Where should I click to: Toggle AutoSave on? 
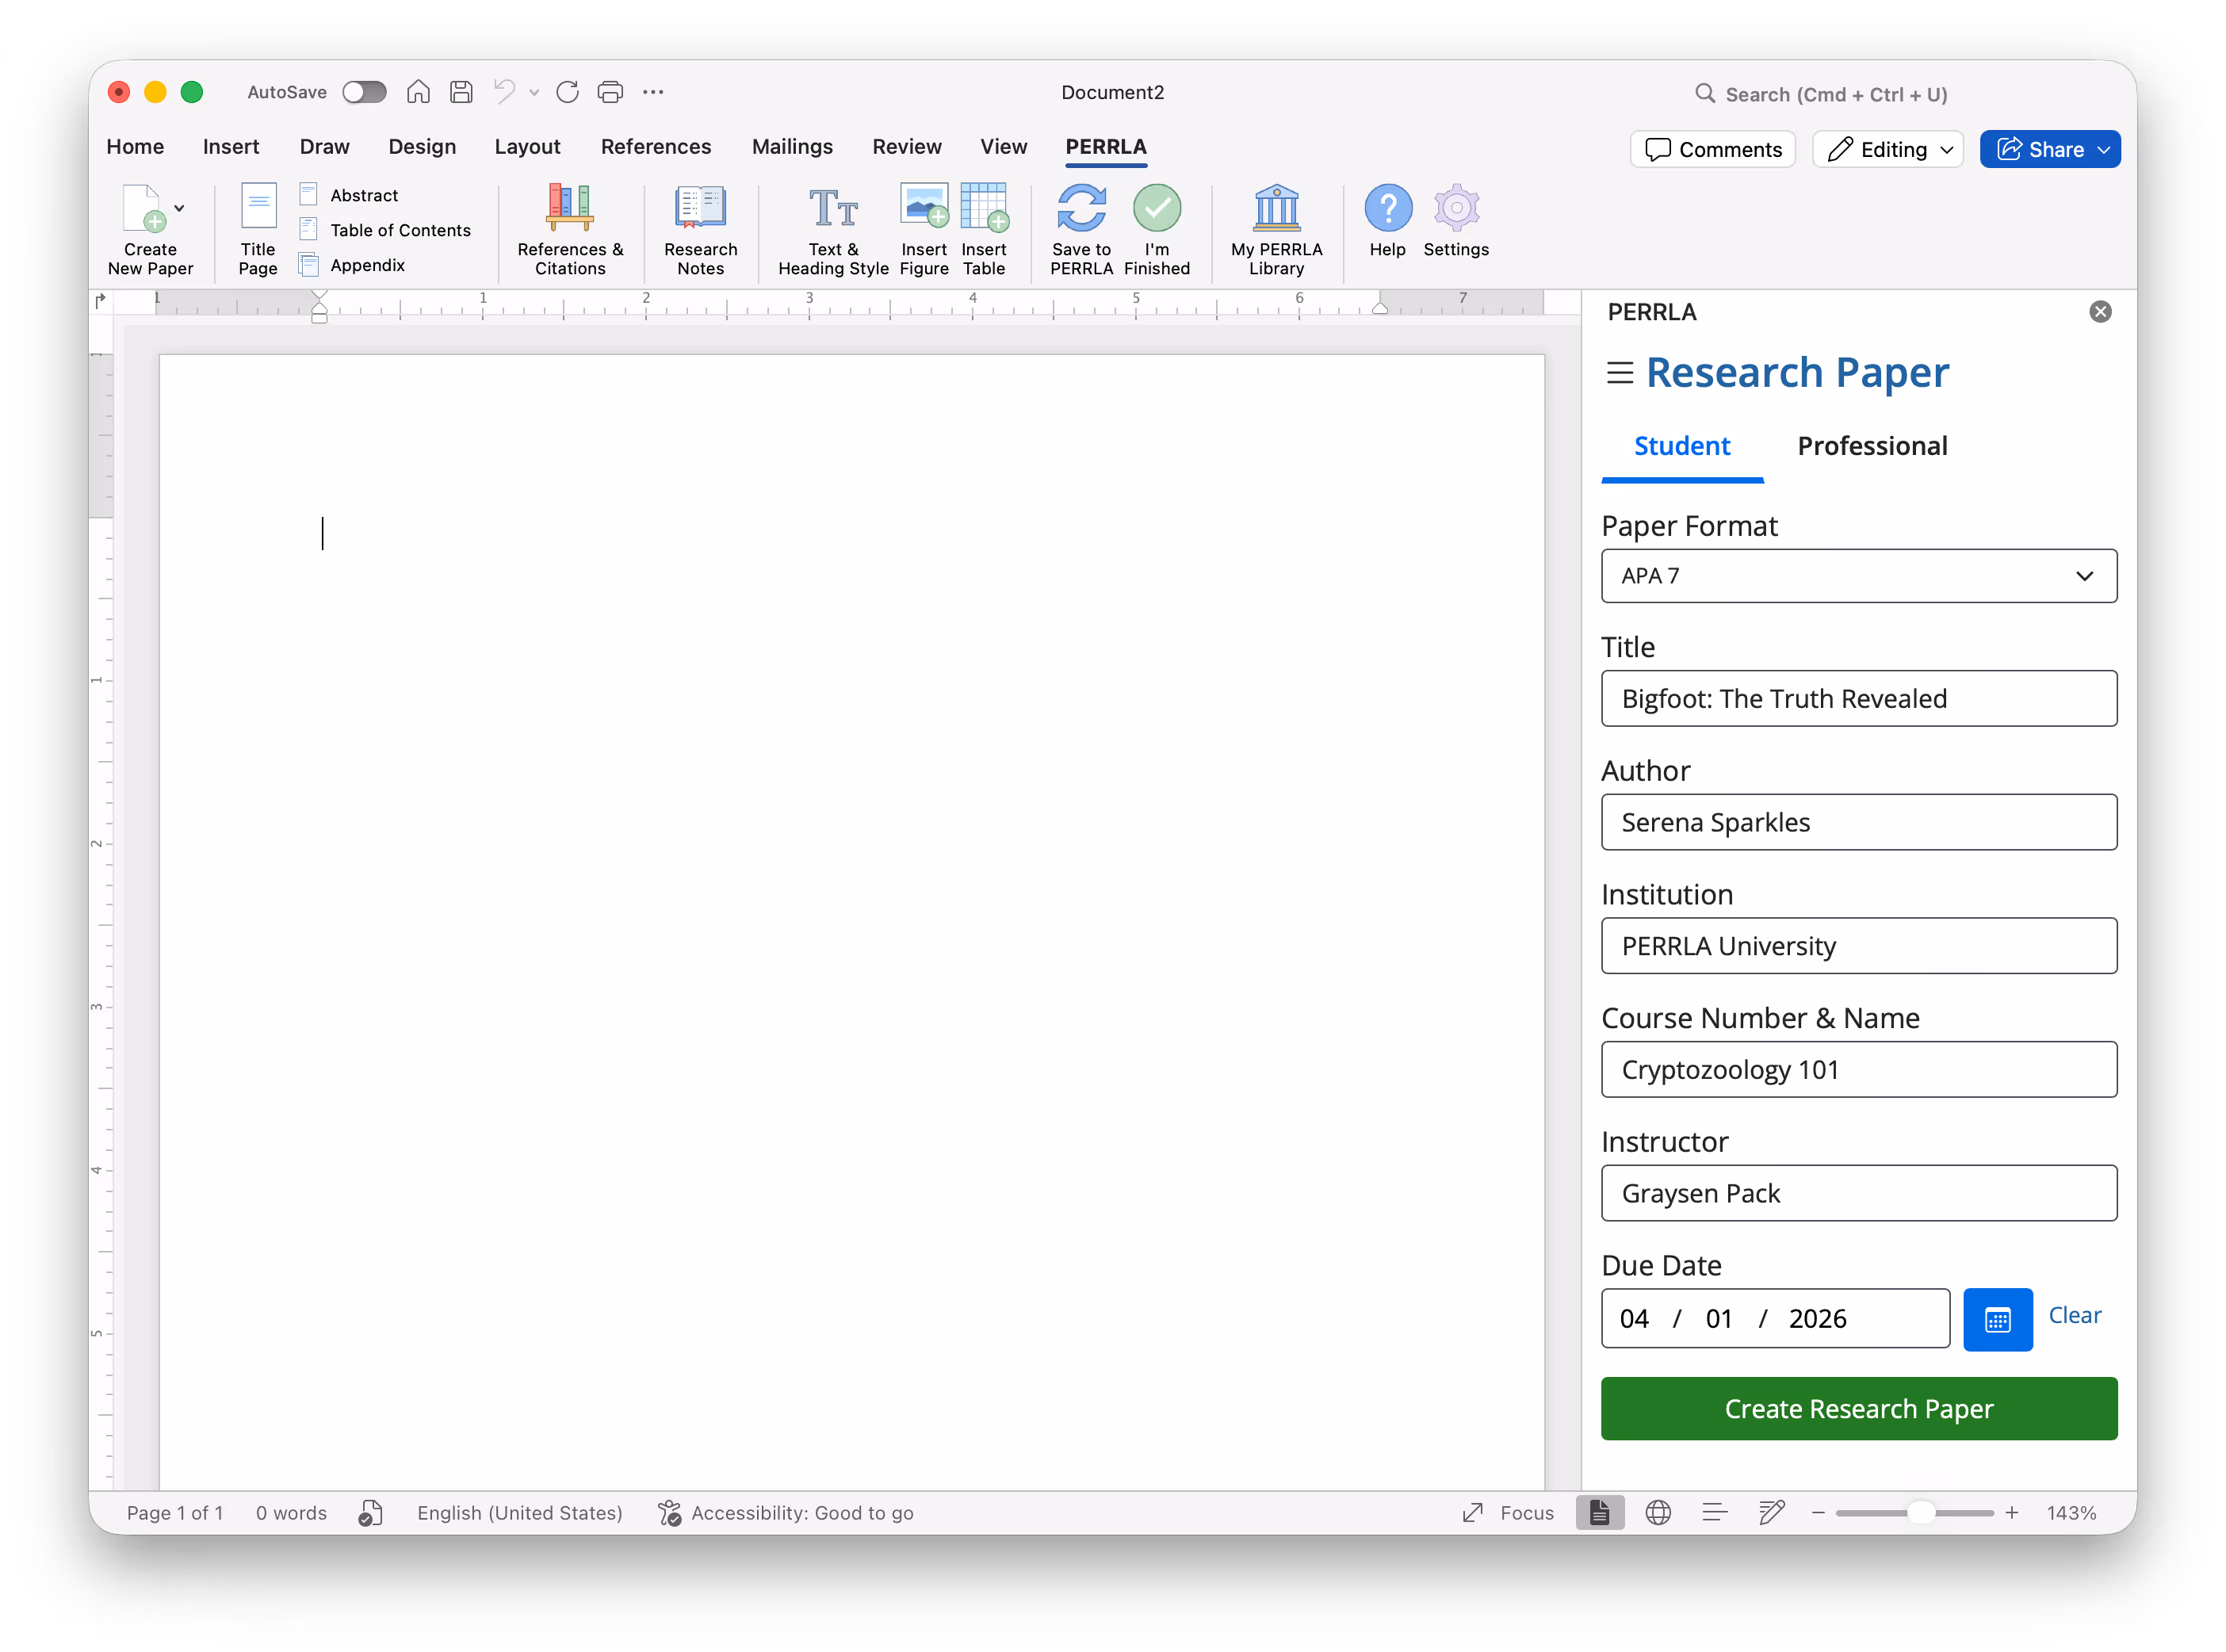364,91
